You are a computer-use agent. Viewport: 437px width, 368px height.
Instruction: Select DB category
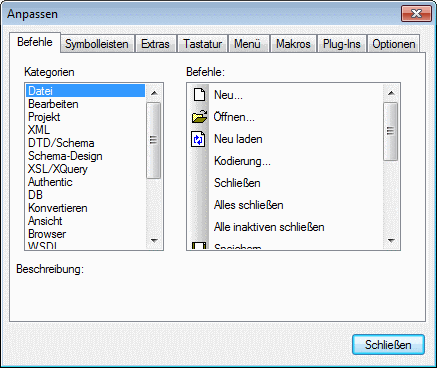[85, 195]
